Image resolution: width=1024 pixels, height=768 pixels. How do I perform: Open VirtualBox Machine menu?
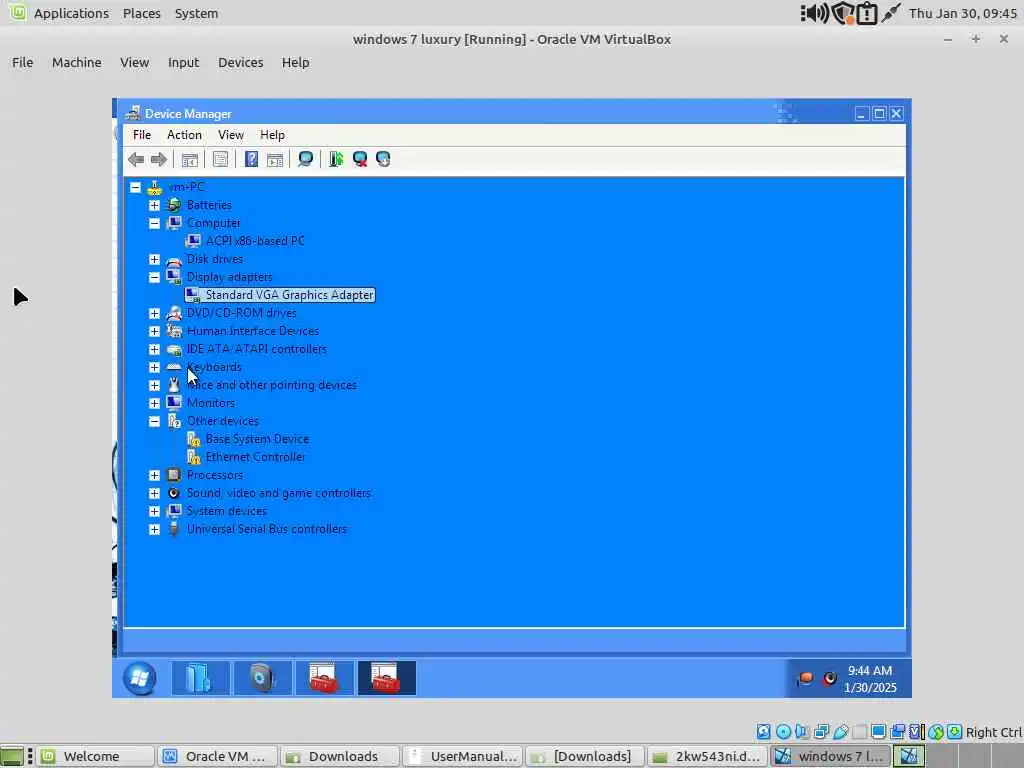pos(76,62)
